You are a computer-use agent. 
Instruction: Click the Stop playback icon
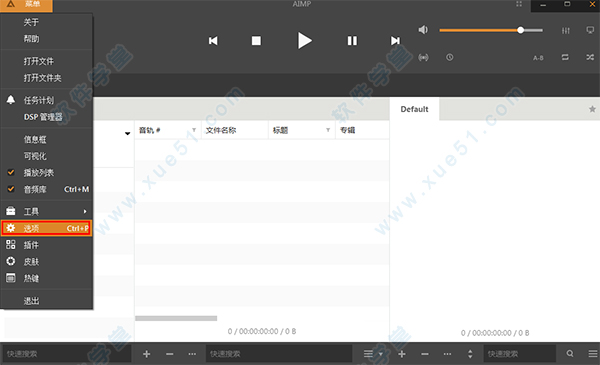256,41
